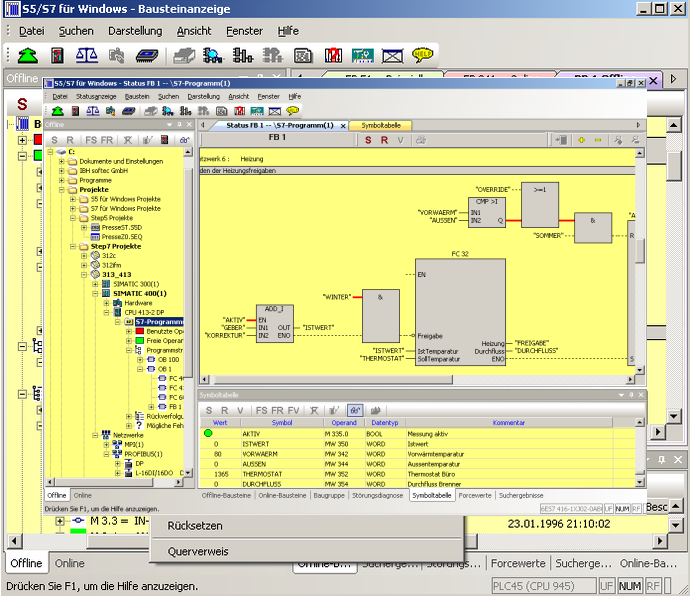Switch to yellow Symboltabelle tab beside Status FB 1
The height and width of the screenshot is (596, 690).
[381, 125]
